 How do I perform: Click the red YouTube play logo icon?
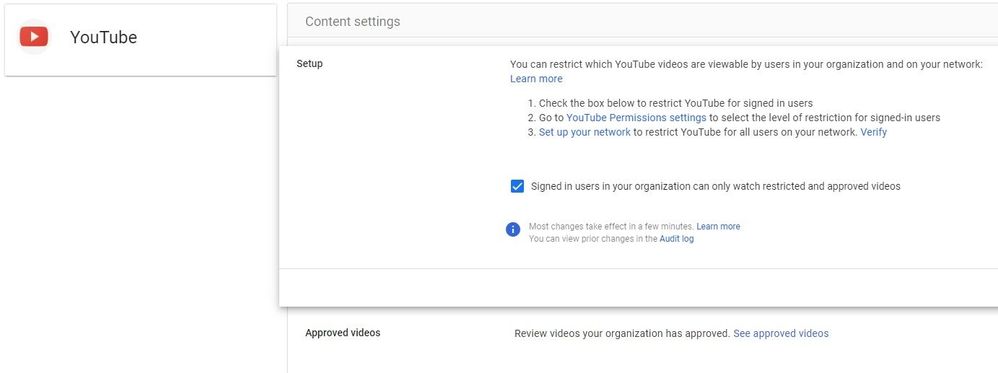tap(34, 37)
